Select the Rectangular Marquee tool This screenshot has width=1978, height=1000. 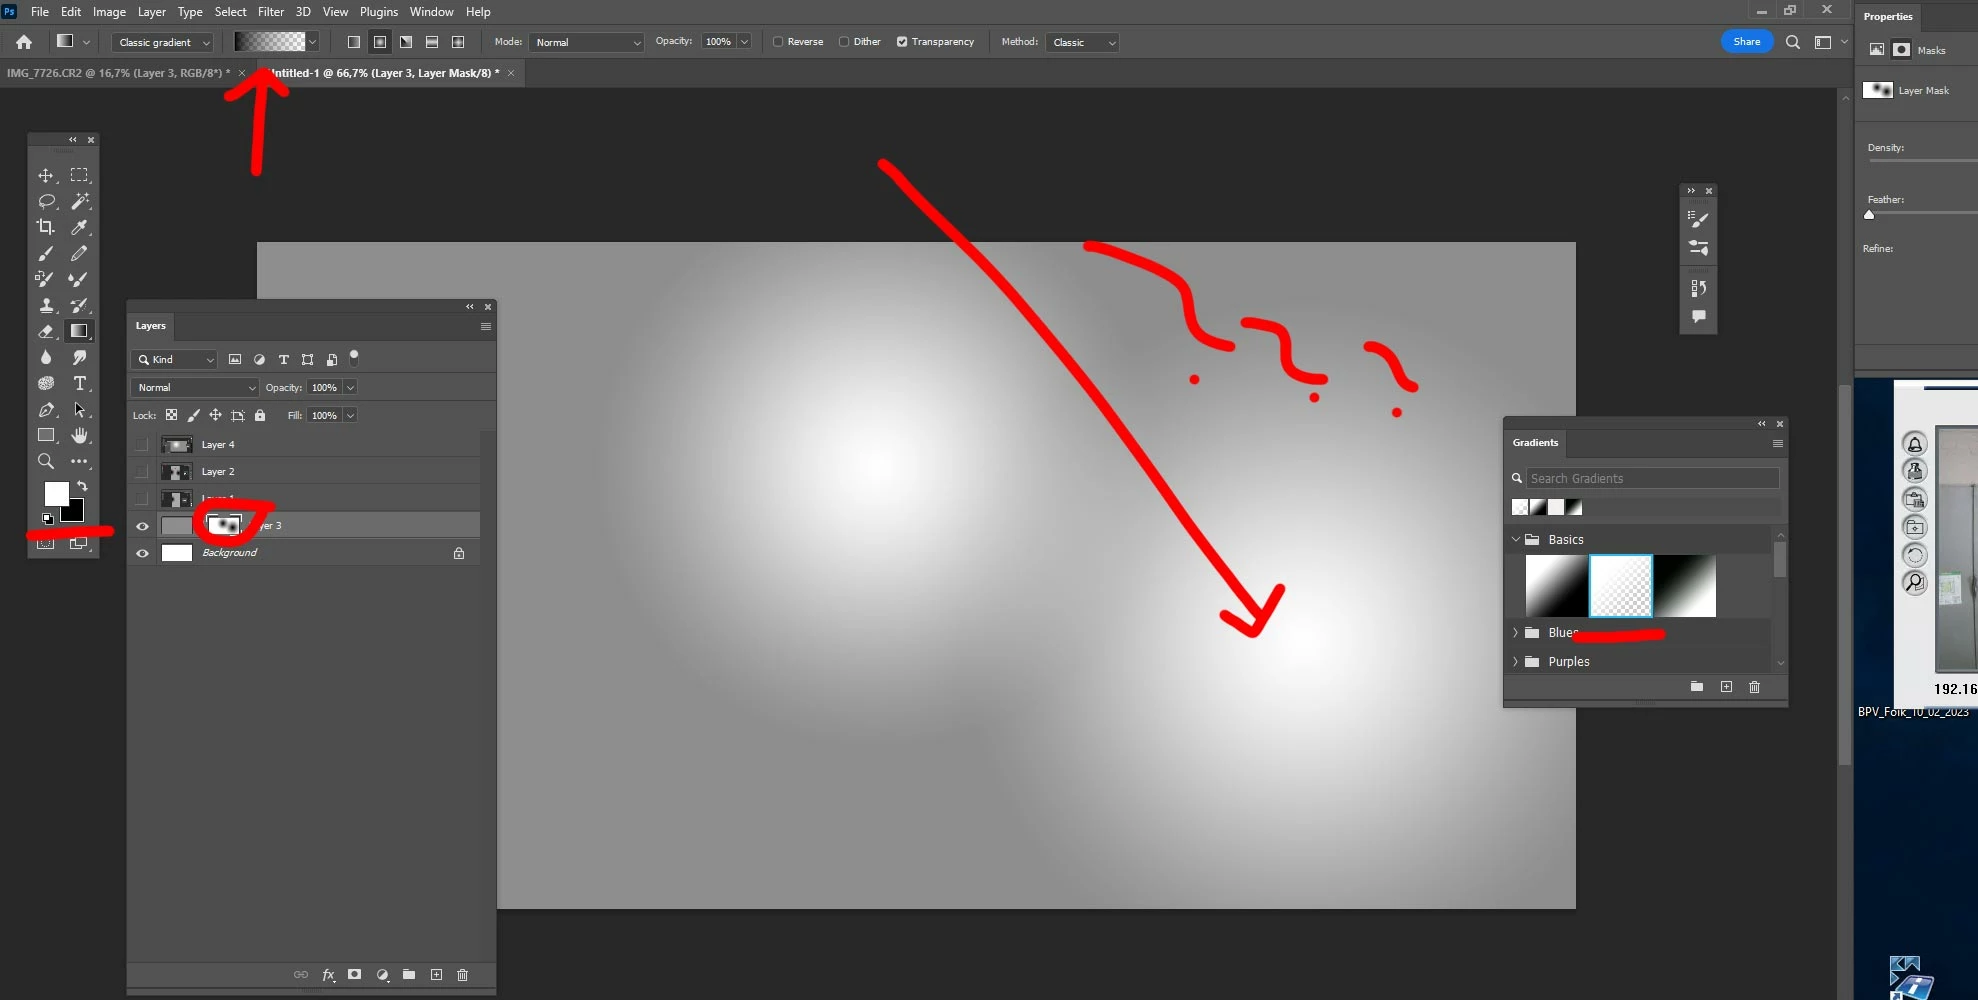pos(79,175)
